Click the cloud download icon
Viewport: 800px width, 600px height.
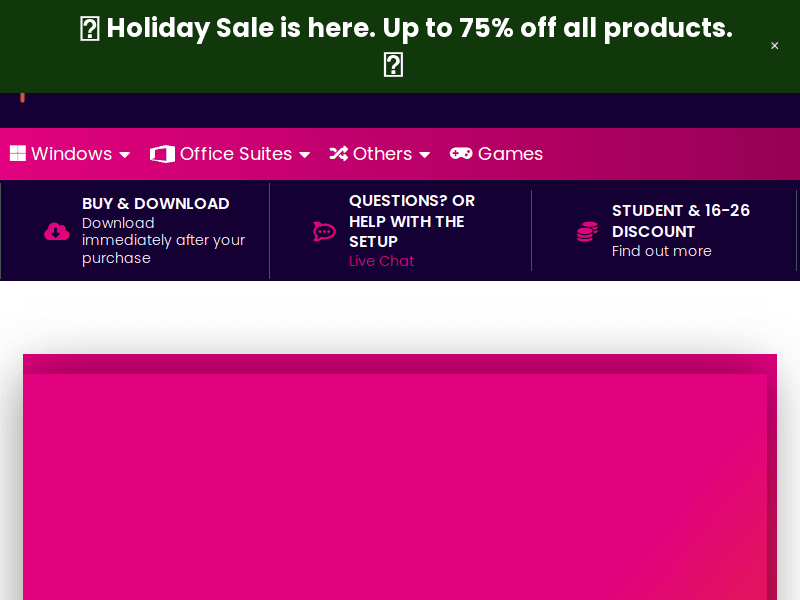[x=57, y=232]
